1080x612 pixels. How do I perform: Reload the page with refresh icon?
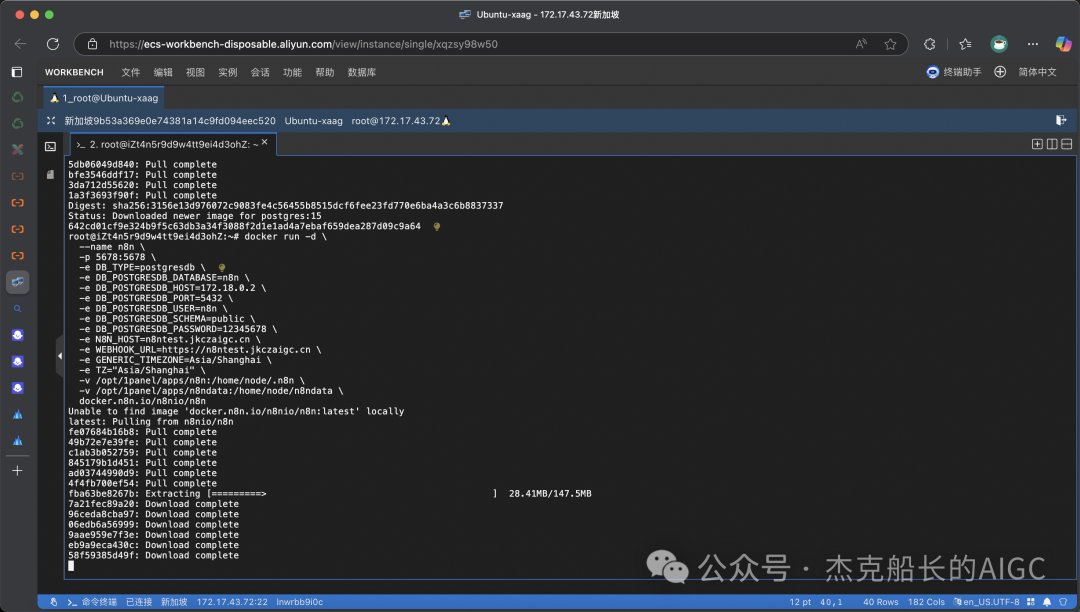click(x=53, y=44)
